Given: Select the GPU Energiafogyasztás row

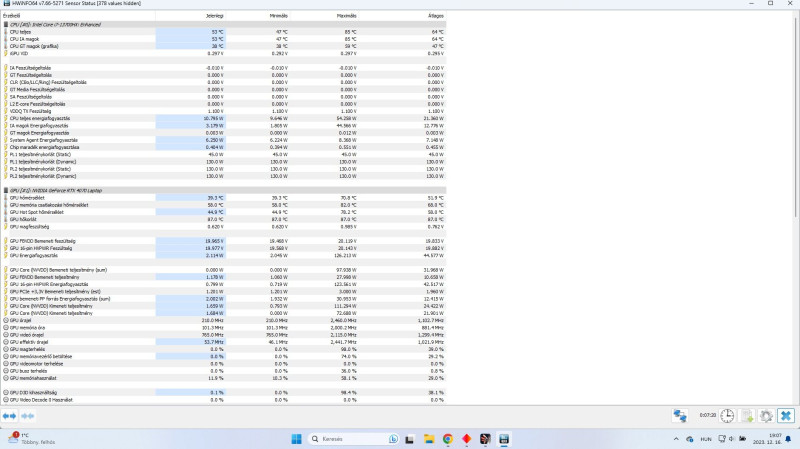Looking at the screenshot, I should click(223, 255).
